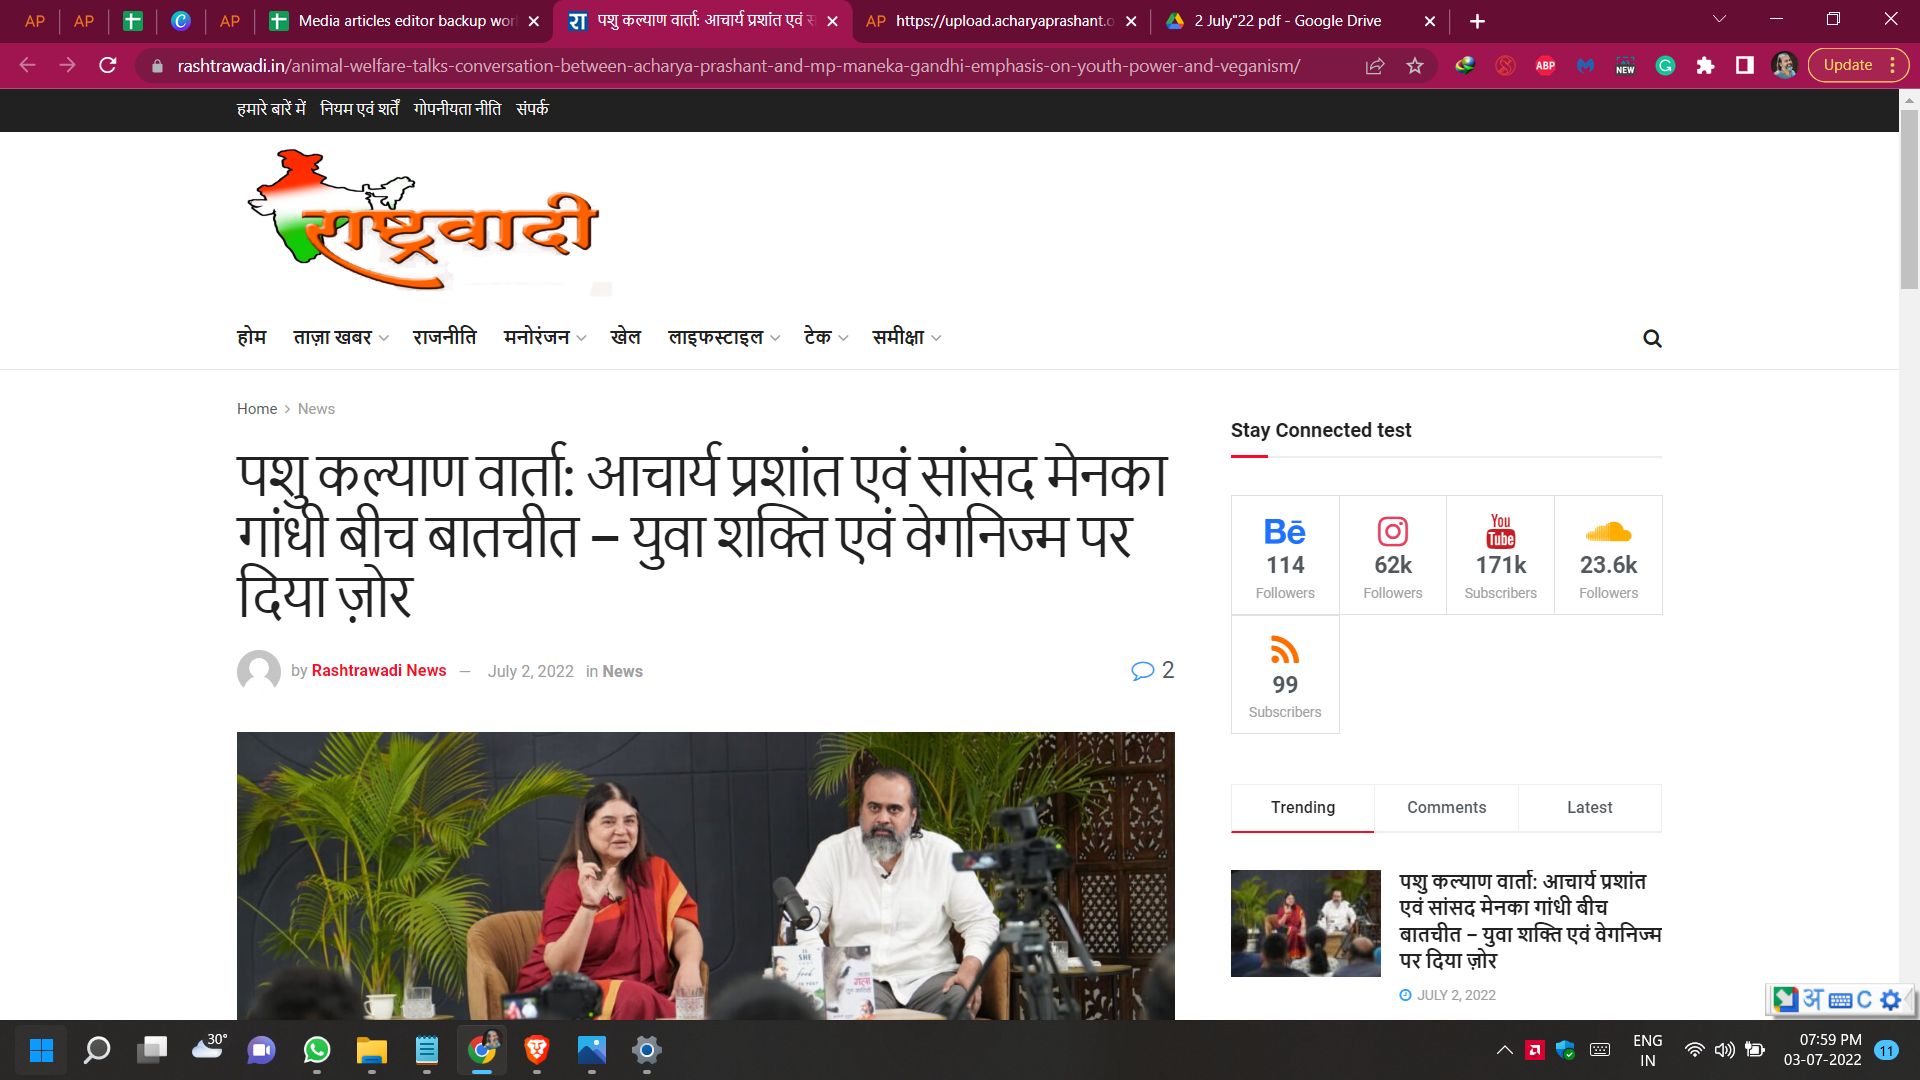The height and width of the screenshot is (1080, 1920).
Task: Switch to the Latest sidebar tab
Action: (1589, 808)
